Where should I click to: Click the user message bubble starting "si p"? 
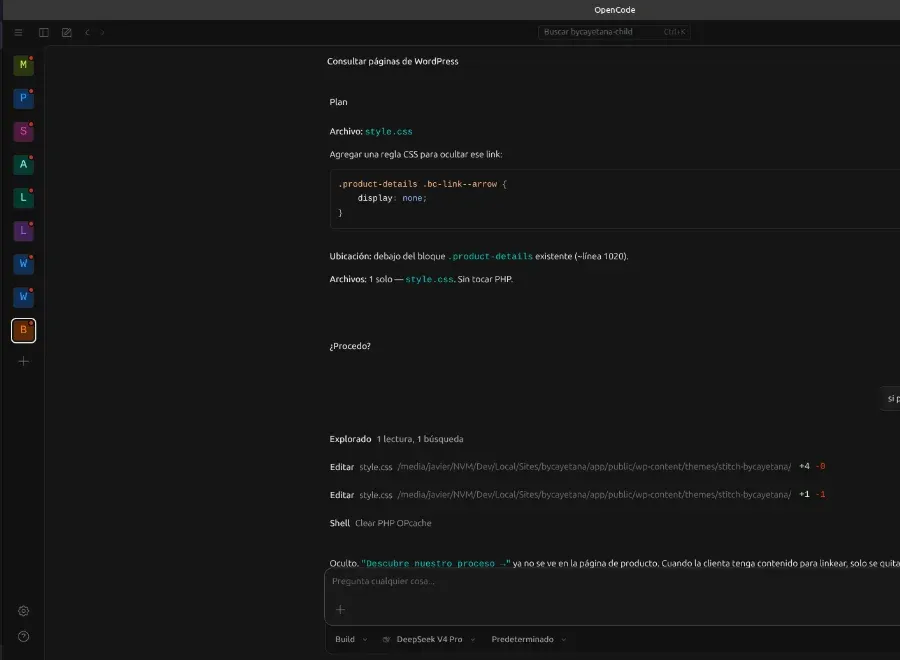[891, 398]
